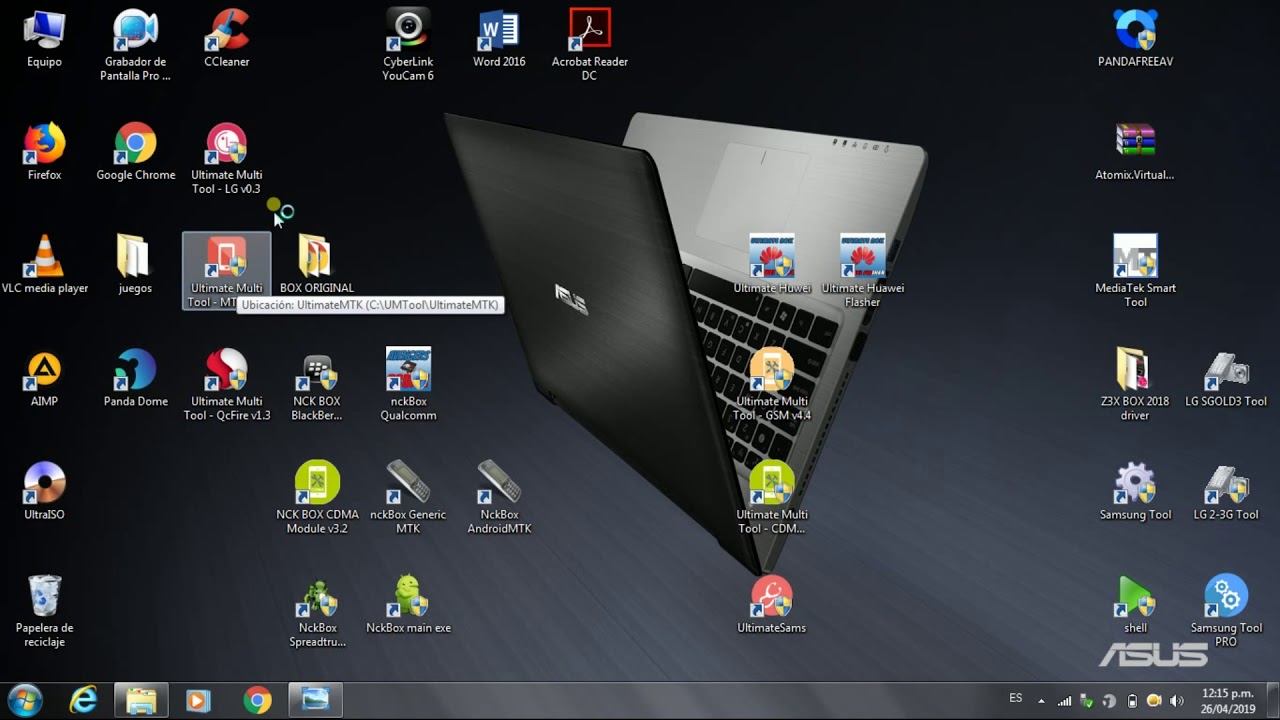Launch UltimateSams shortcut

tap(772, 605)
